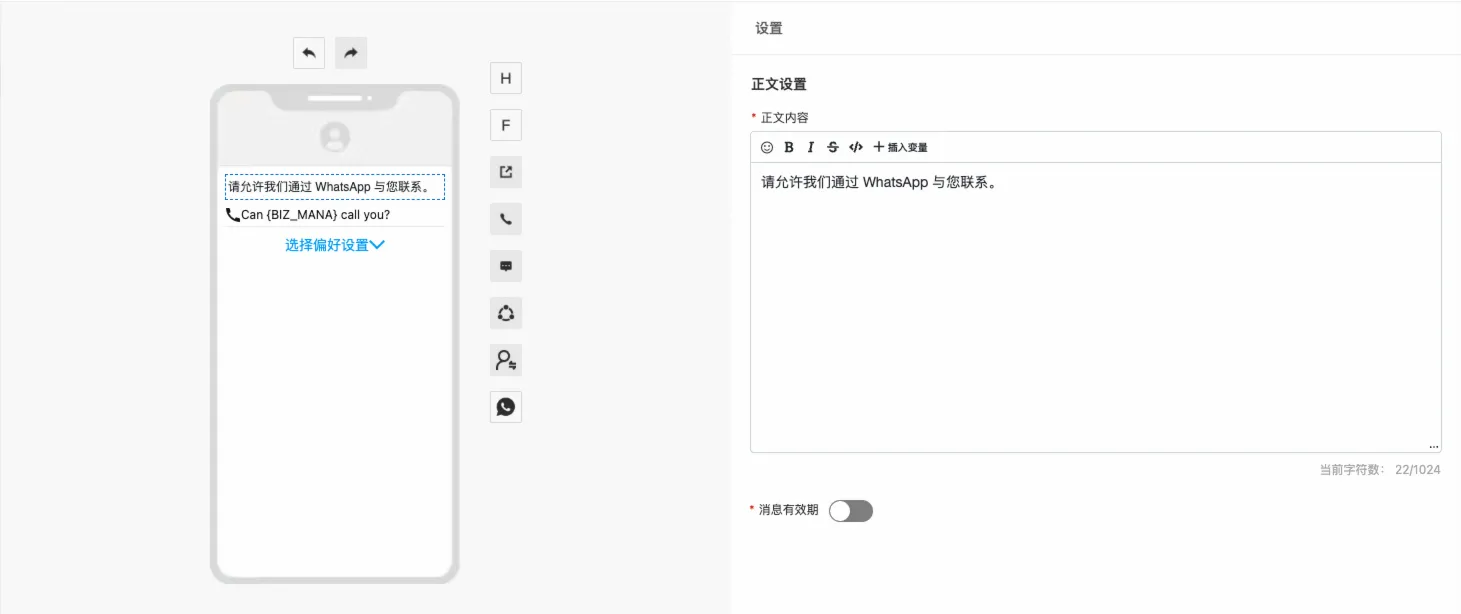Screen dimensions: 1461x614
Task: Toggle bold formatting in editor
Action: pyautogui.click(x=789, y=147)
